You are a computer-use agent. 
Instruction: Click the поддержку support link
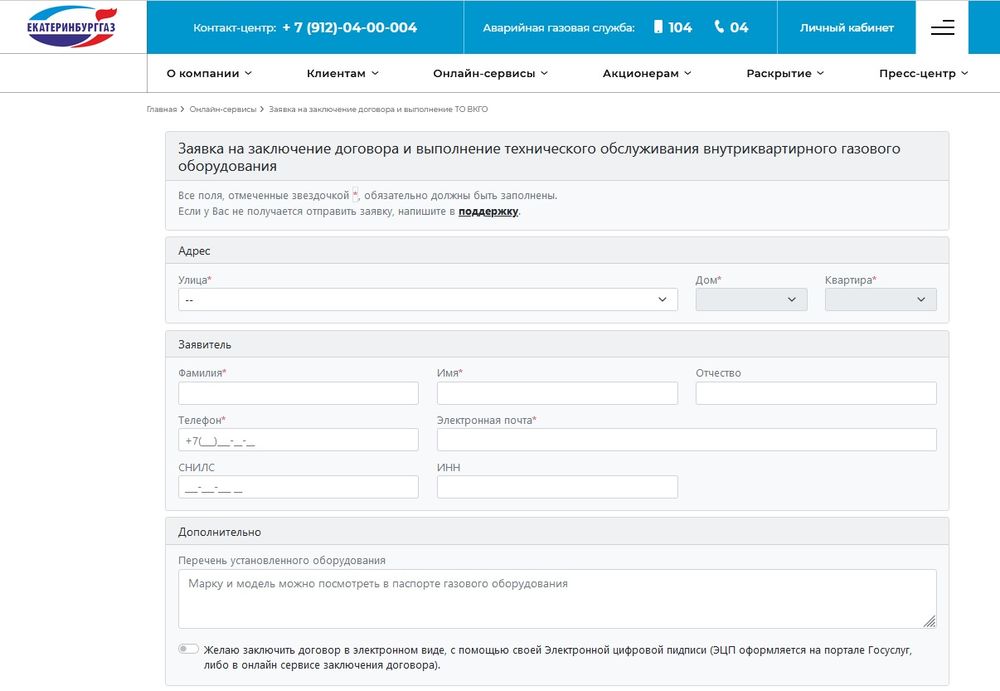pyautogui.click(x=488, y=211)
